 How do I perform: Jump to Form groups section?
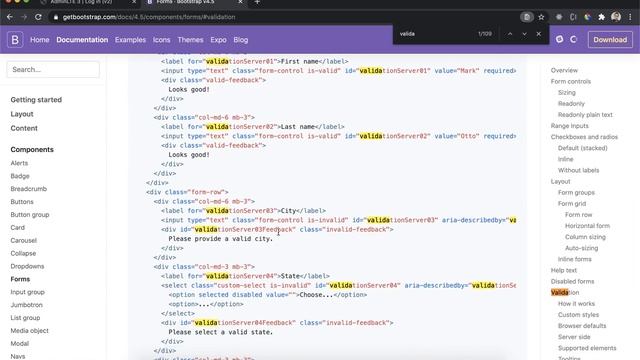pos(576,192)
